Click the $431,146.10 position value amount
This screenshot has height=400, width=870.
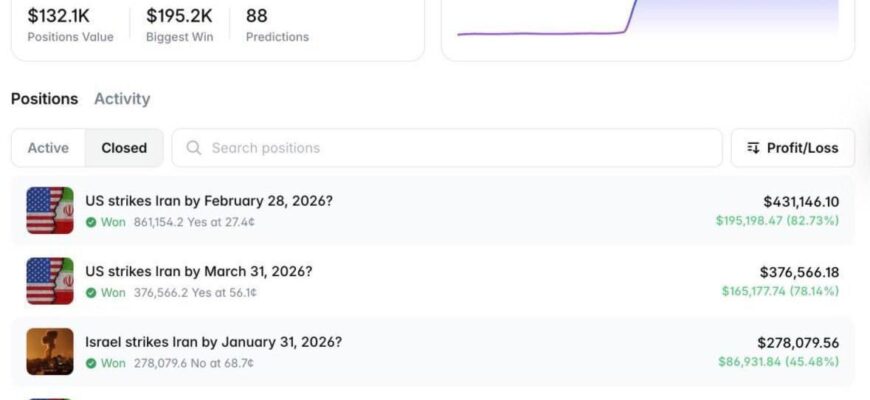801,202
